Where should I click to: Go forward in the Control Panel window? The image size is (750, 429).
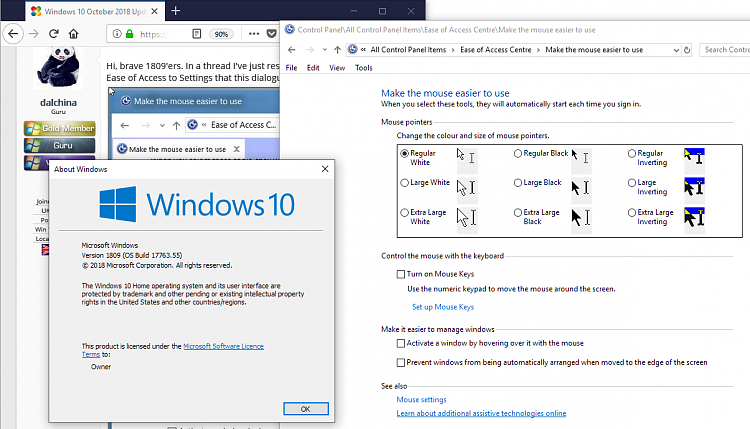click(x=310, y=50)
